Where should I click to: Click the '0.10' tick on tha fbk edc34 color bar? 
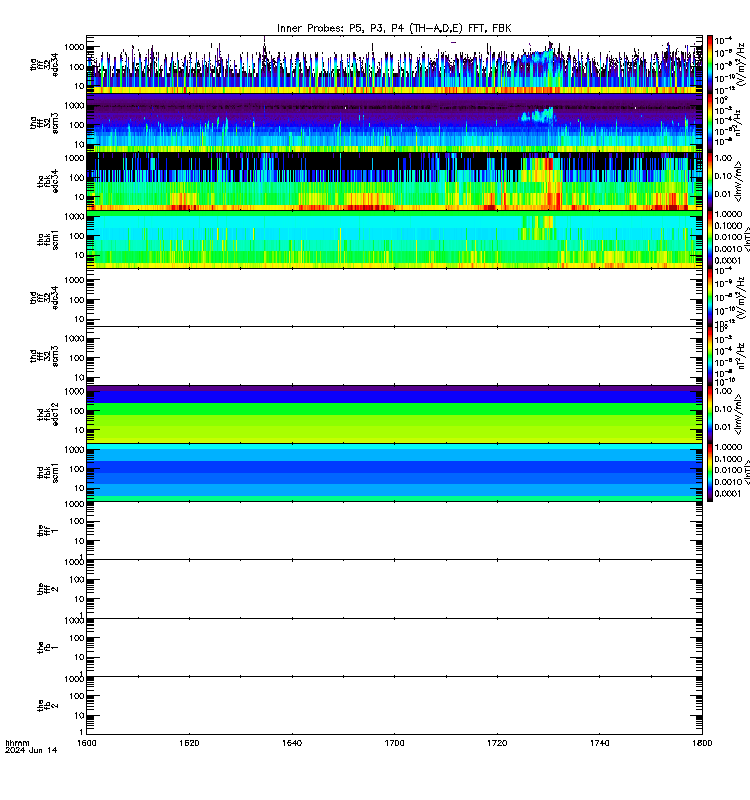[723, 176]
